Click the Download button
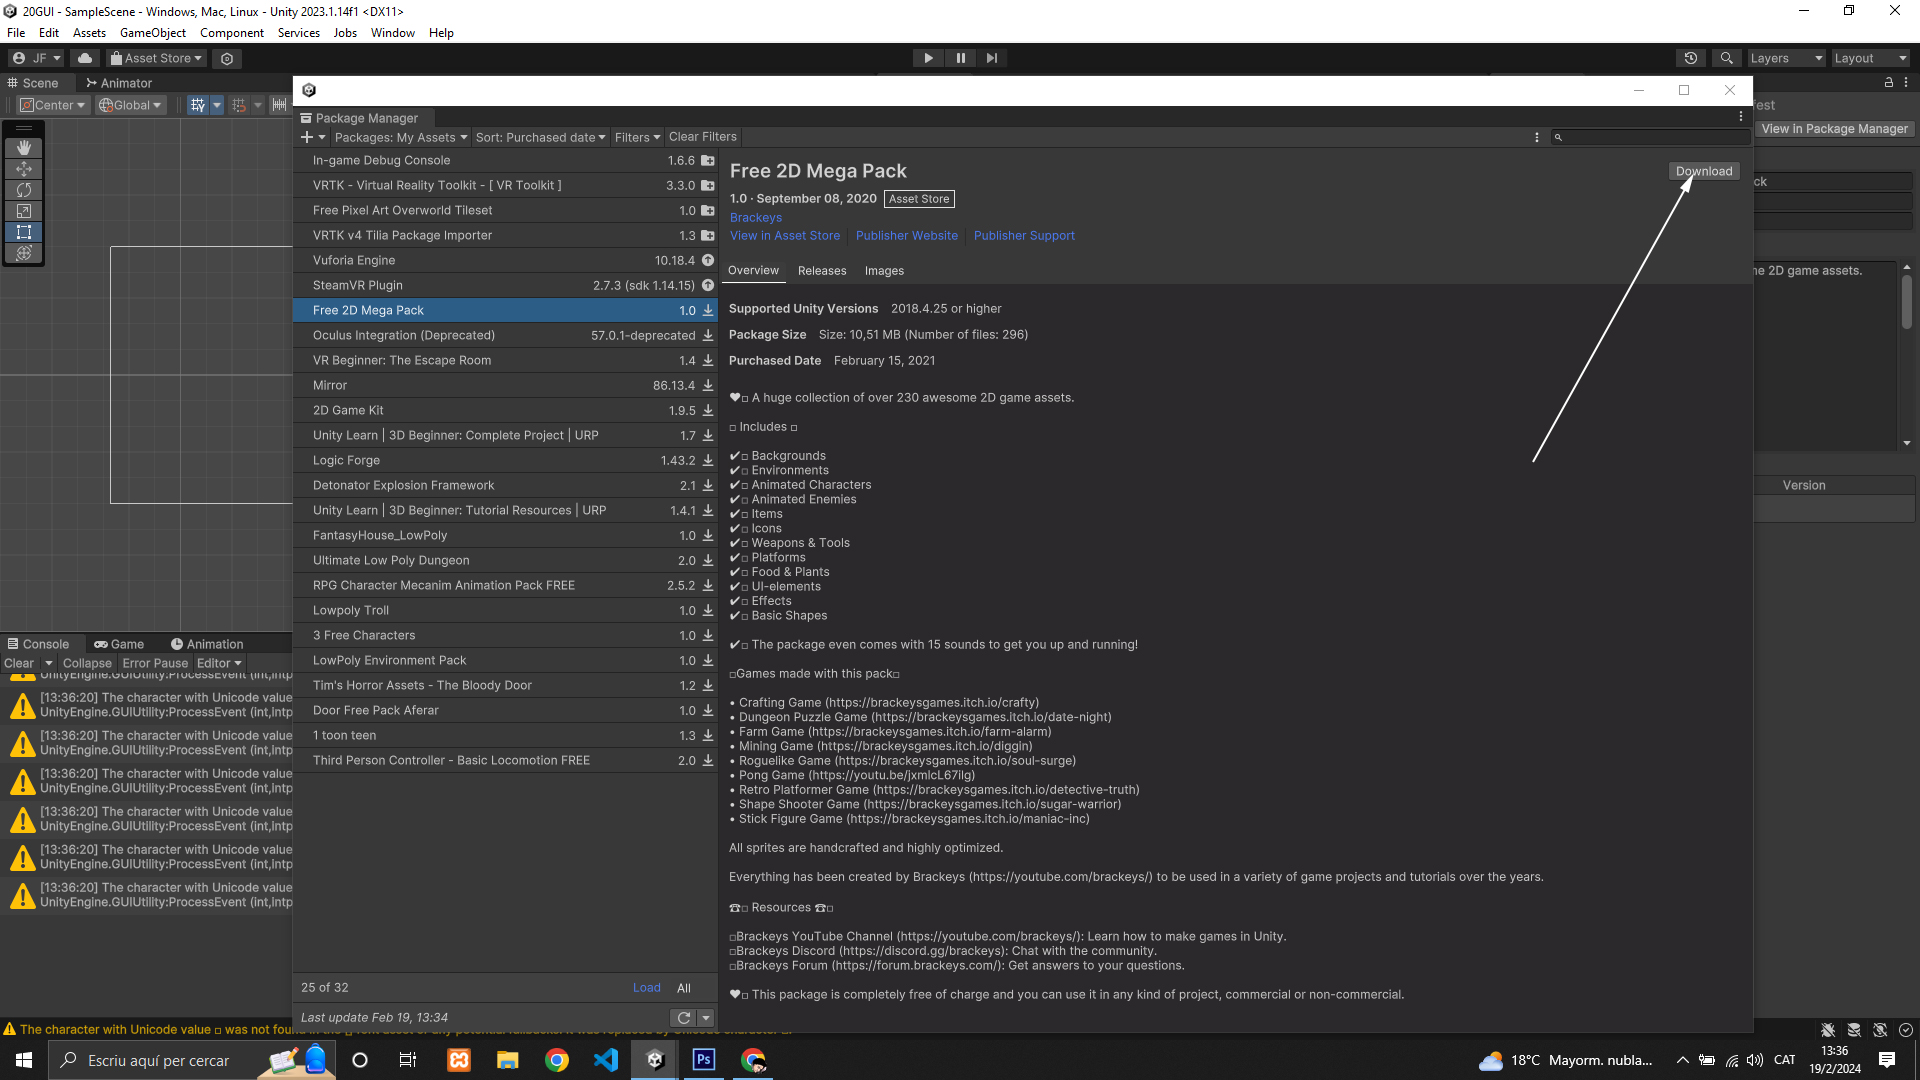The height and width of the screenshot is (1080, 1920). (x=1703, y=171)
